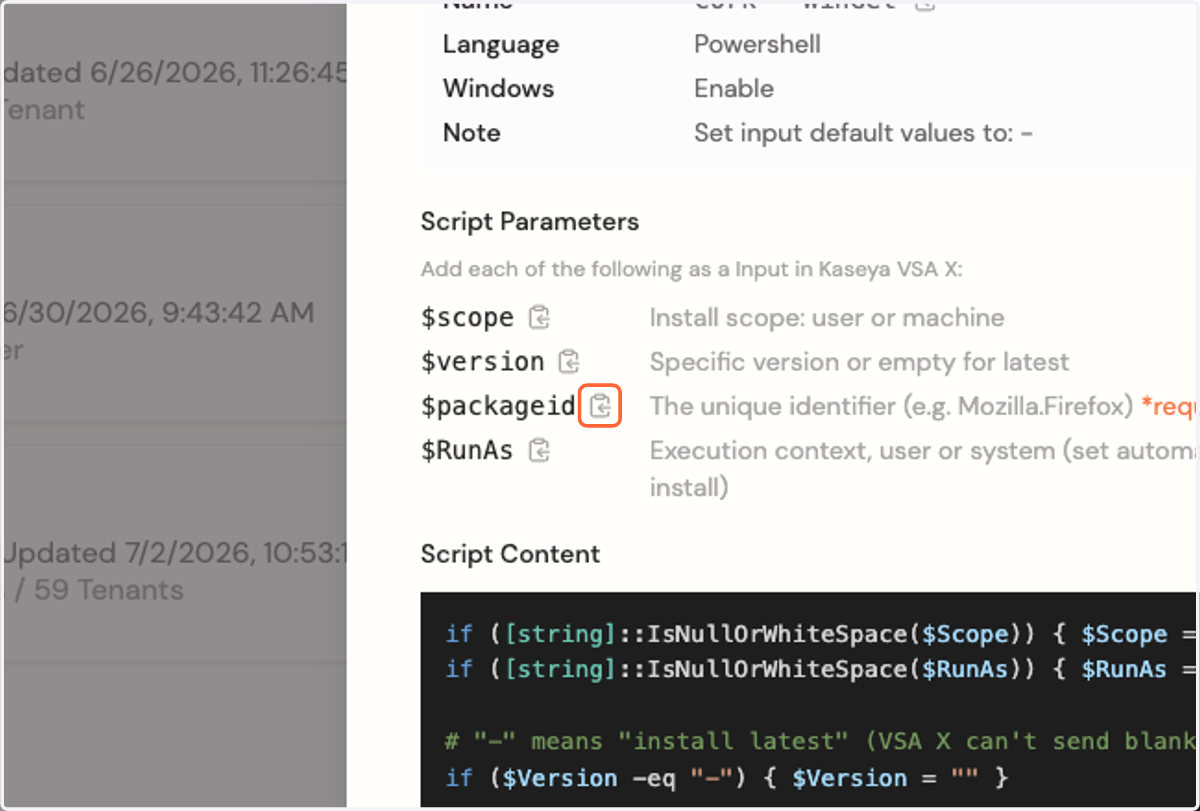Click the 'install latest' code comment line
Viewport: 1200px width, 811px height.
[820, 741]
